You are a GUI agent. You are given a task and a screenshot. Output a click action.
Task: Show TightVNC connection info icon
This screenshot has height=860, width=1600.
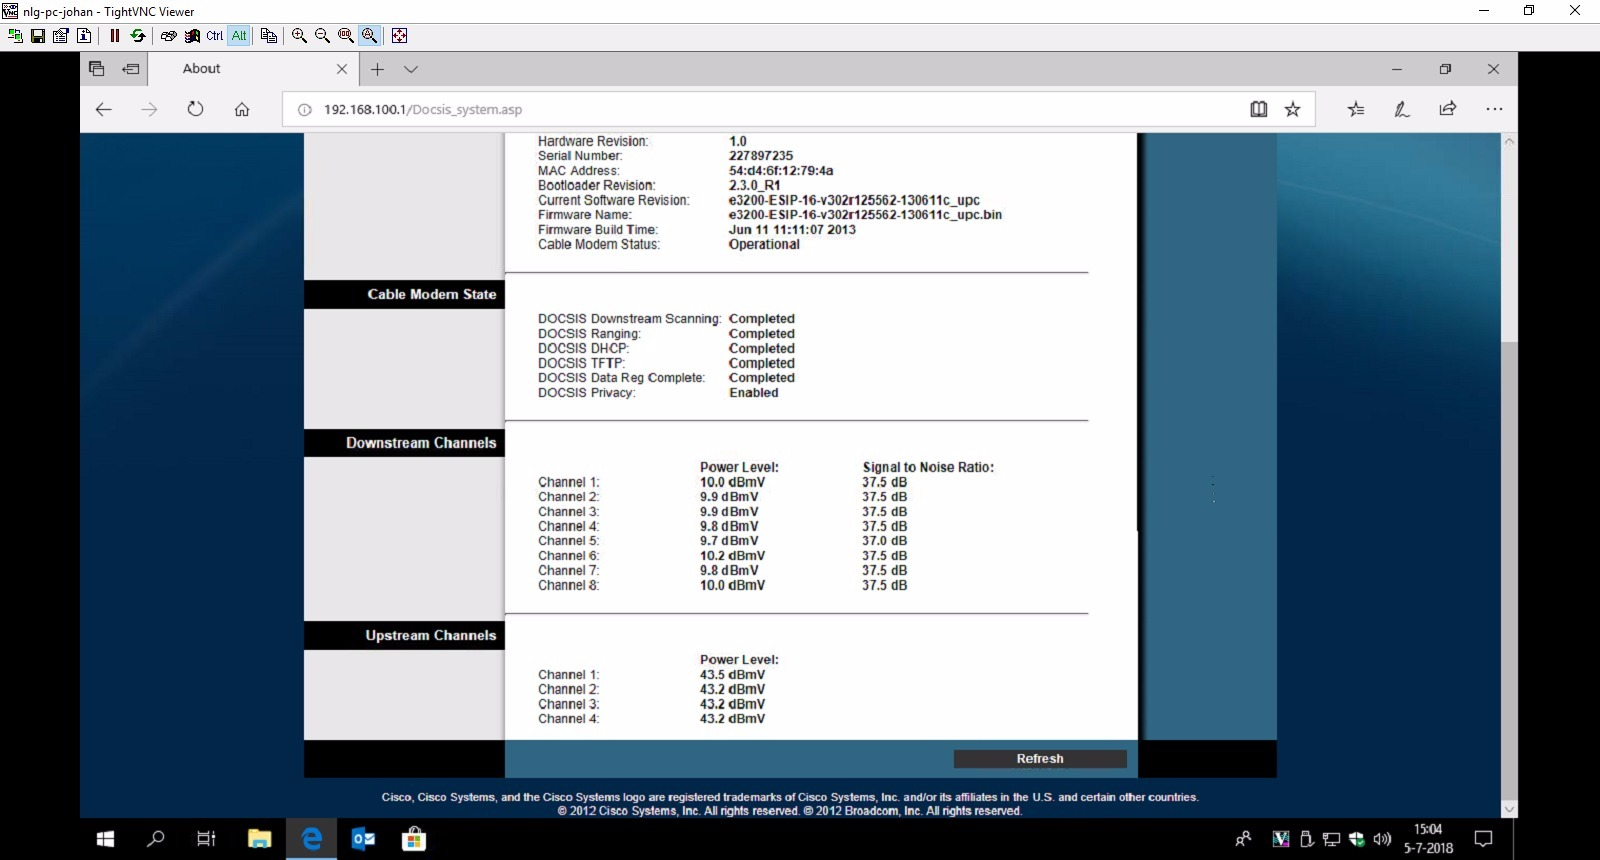point(84,36)
